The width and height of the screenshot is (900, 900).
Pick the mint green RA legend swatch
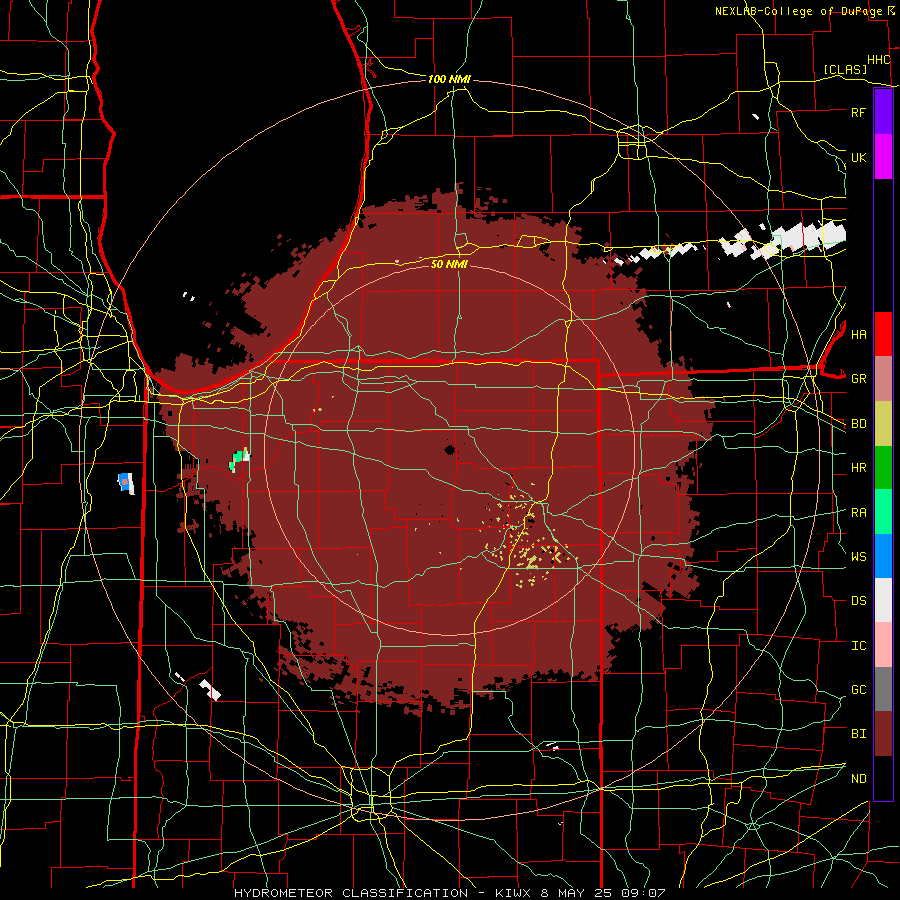pyautogui.click(x=883, y=512)
